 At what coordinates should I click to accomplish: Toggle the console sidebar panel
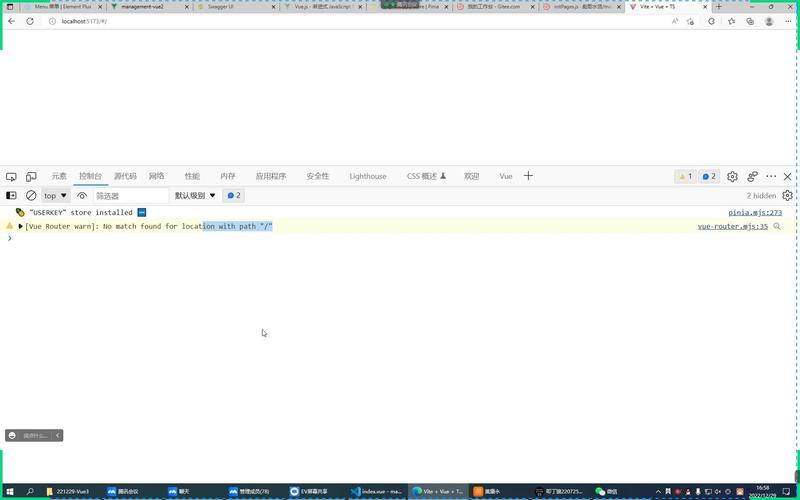point(11,195)
